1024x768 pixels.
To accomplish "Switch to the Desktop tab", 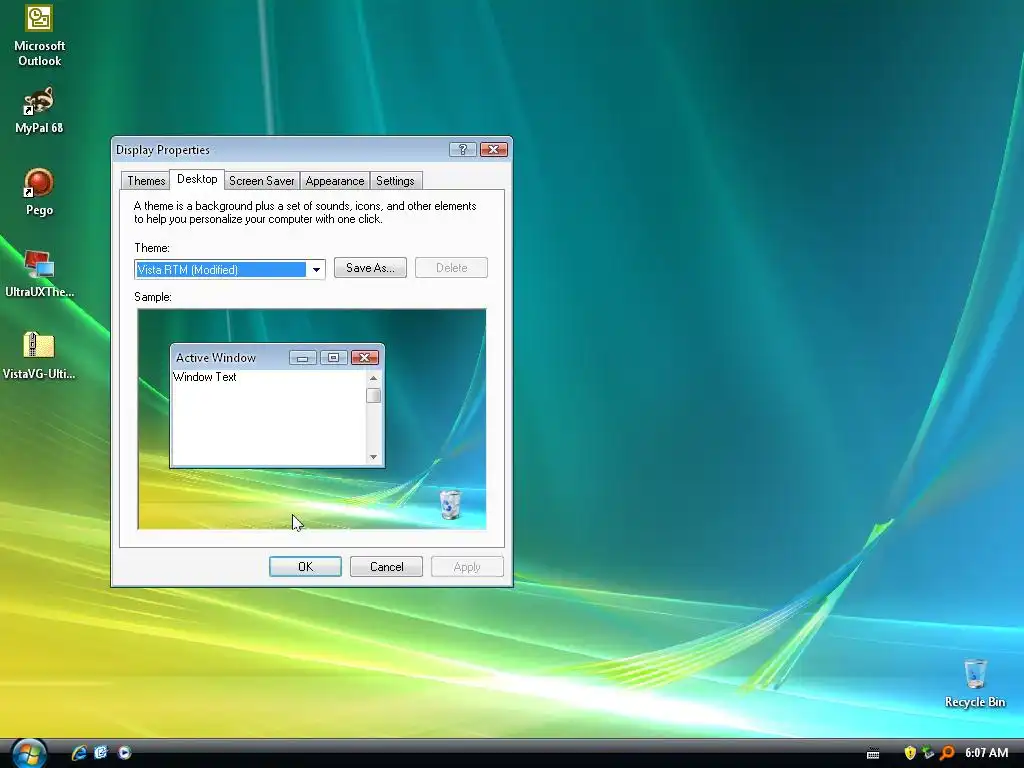I will tap(197, 179).
